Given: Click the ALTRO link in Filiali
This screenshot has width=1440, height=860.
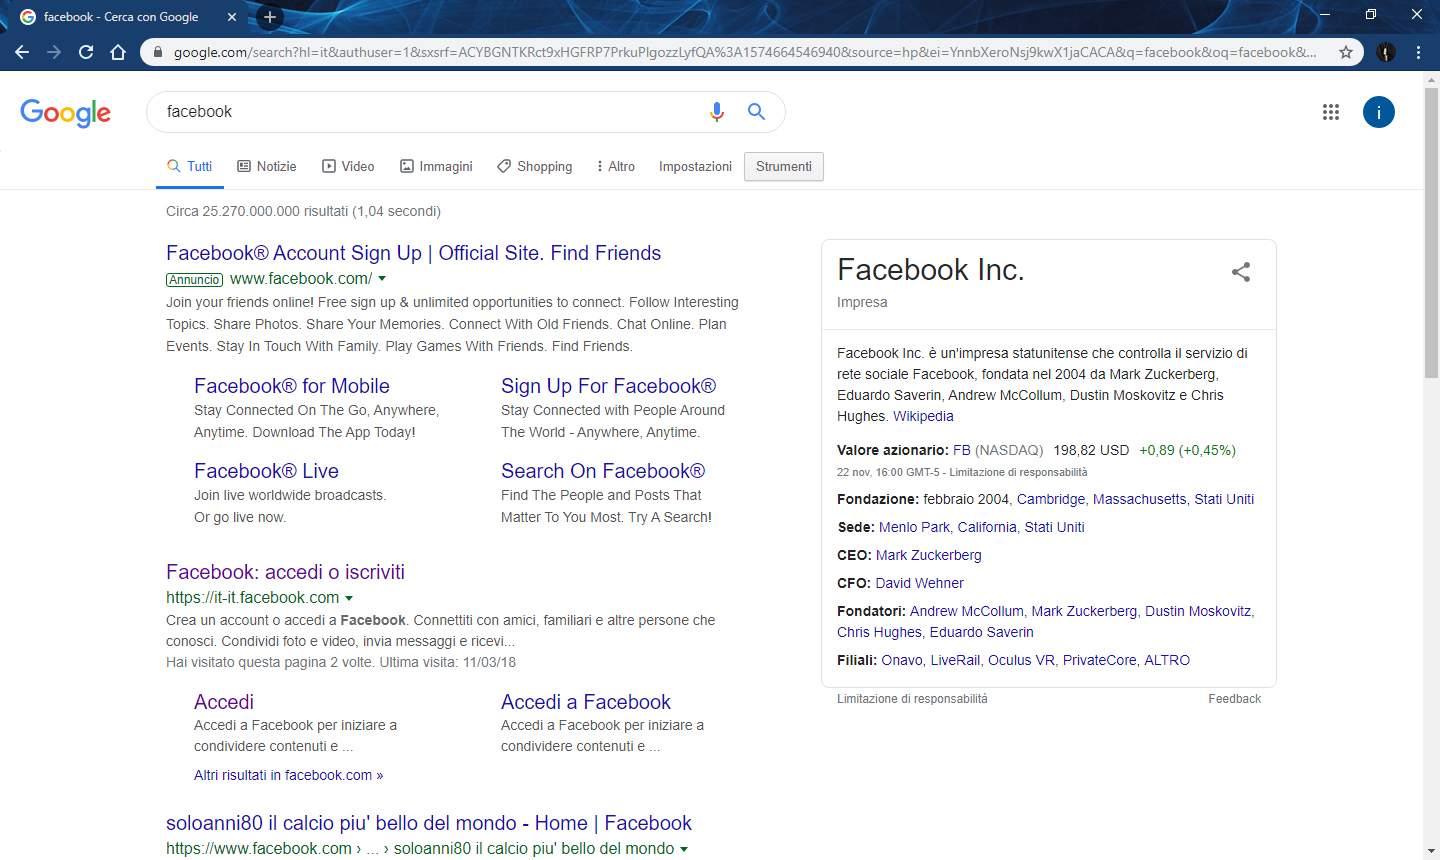Looking at the screenshot, I should (1167, 660).
